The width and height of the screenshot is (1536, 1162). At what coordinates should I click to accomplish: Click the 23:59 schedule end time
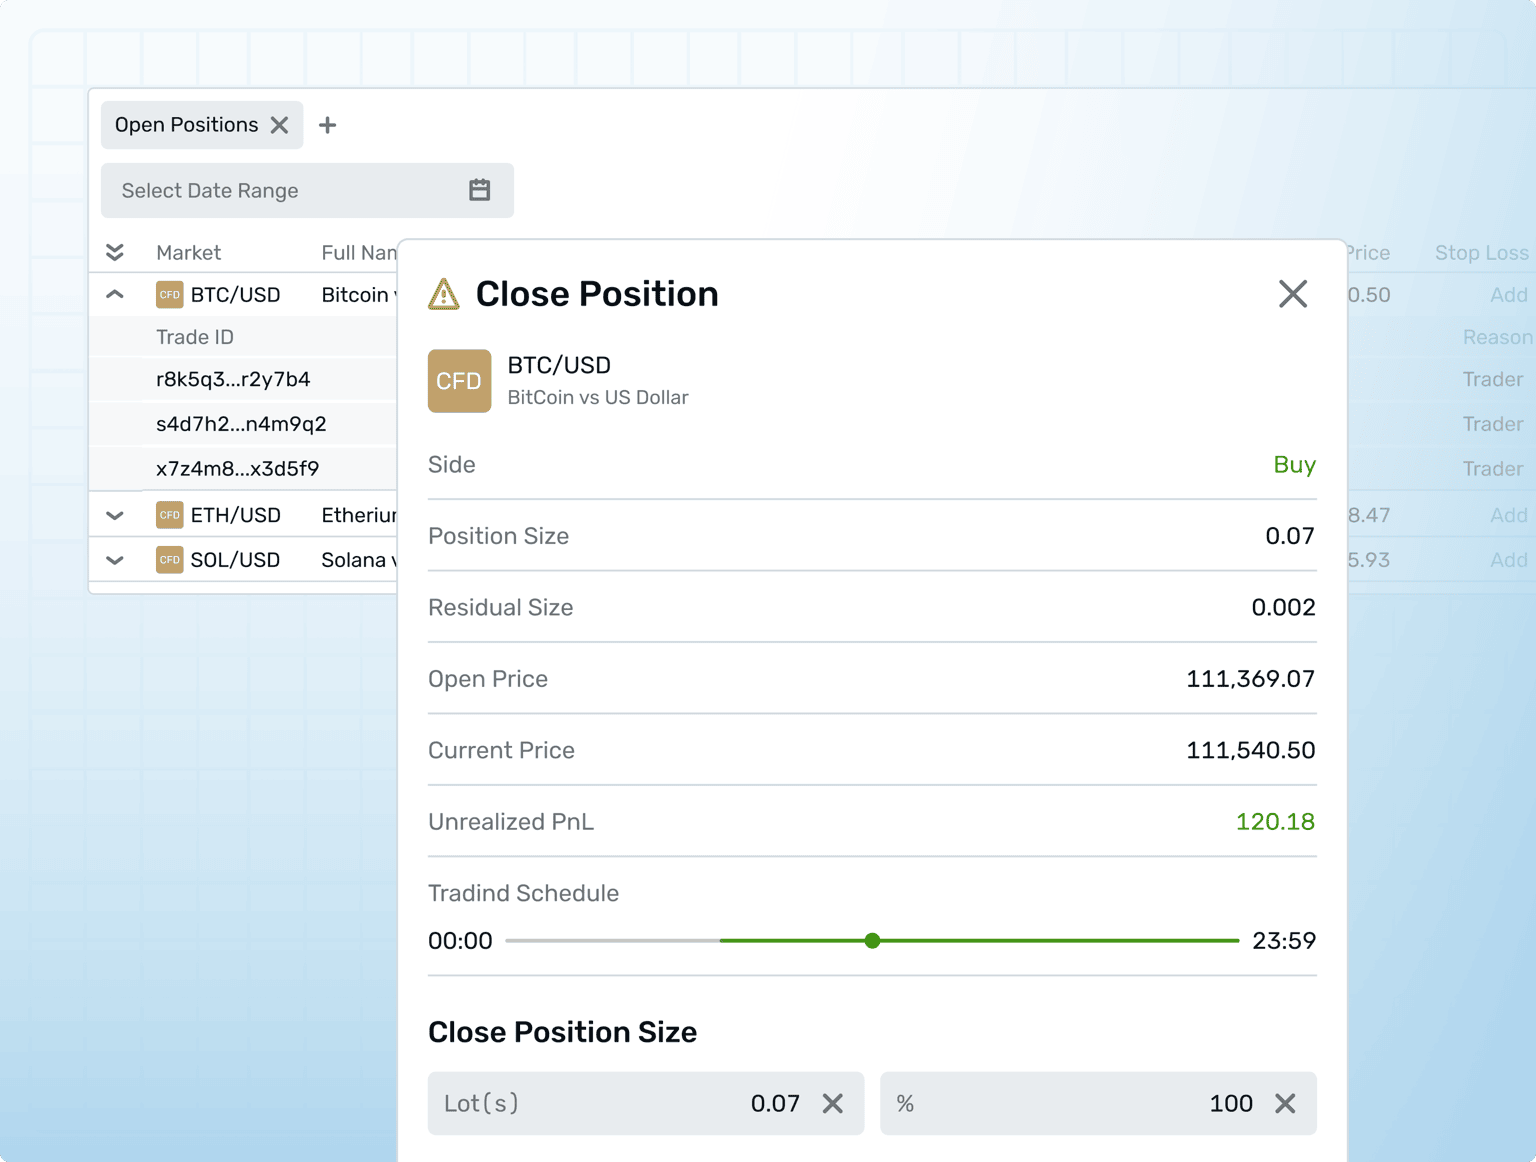pyautogui.click(x=1284, y=941)
